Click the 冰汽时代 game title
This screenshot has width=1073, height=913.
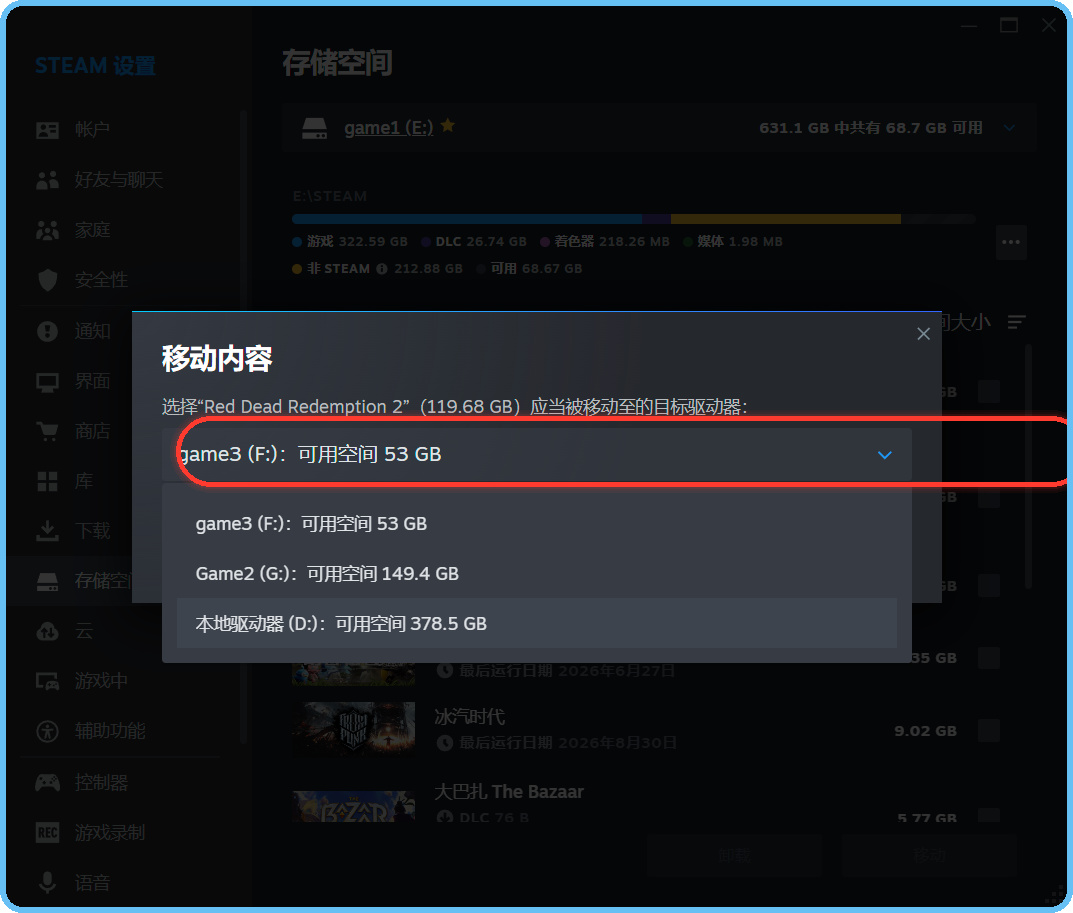[x=469, y=717]
